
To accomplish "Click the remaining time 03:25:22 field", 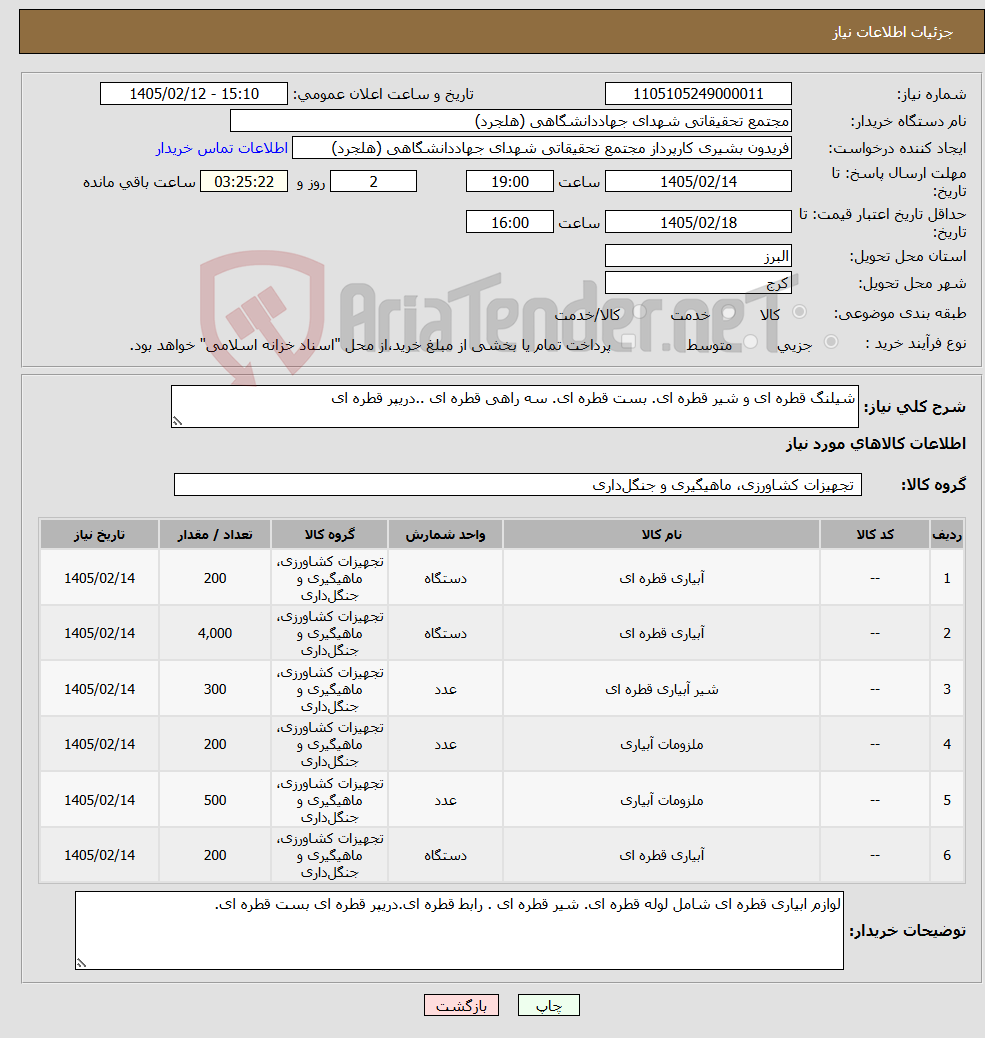I will 244,181.
